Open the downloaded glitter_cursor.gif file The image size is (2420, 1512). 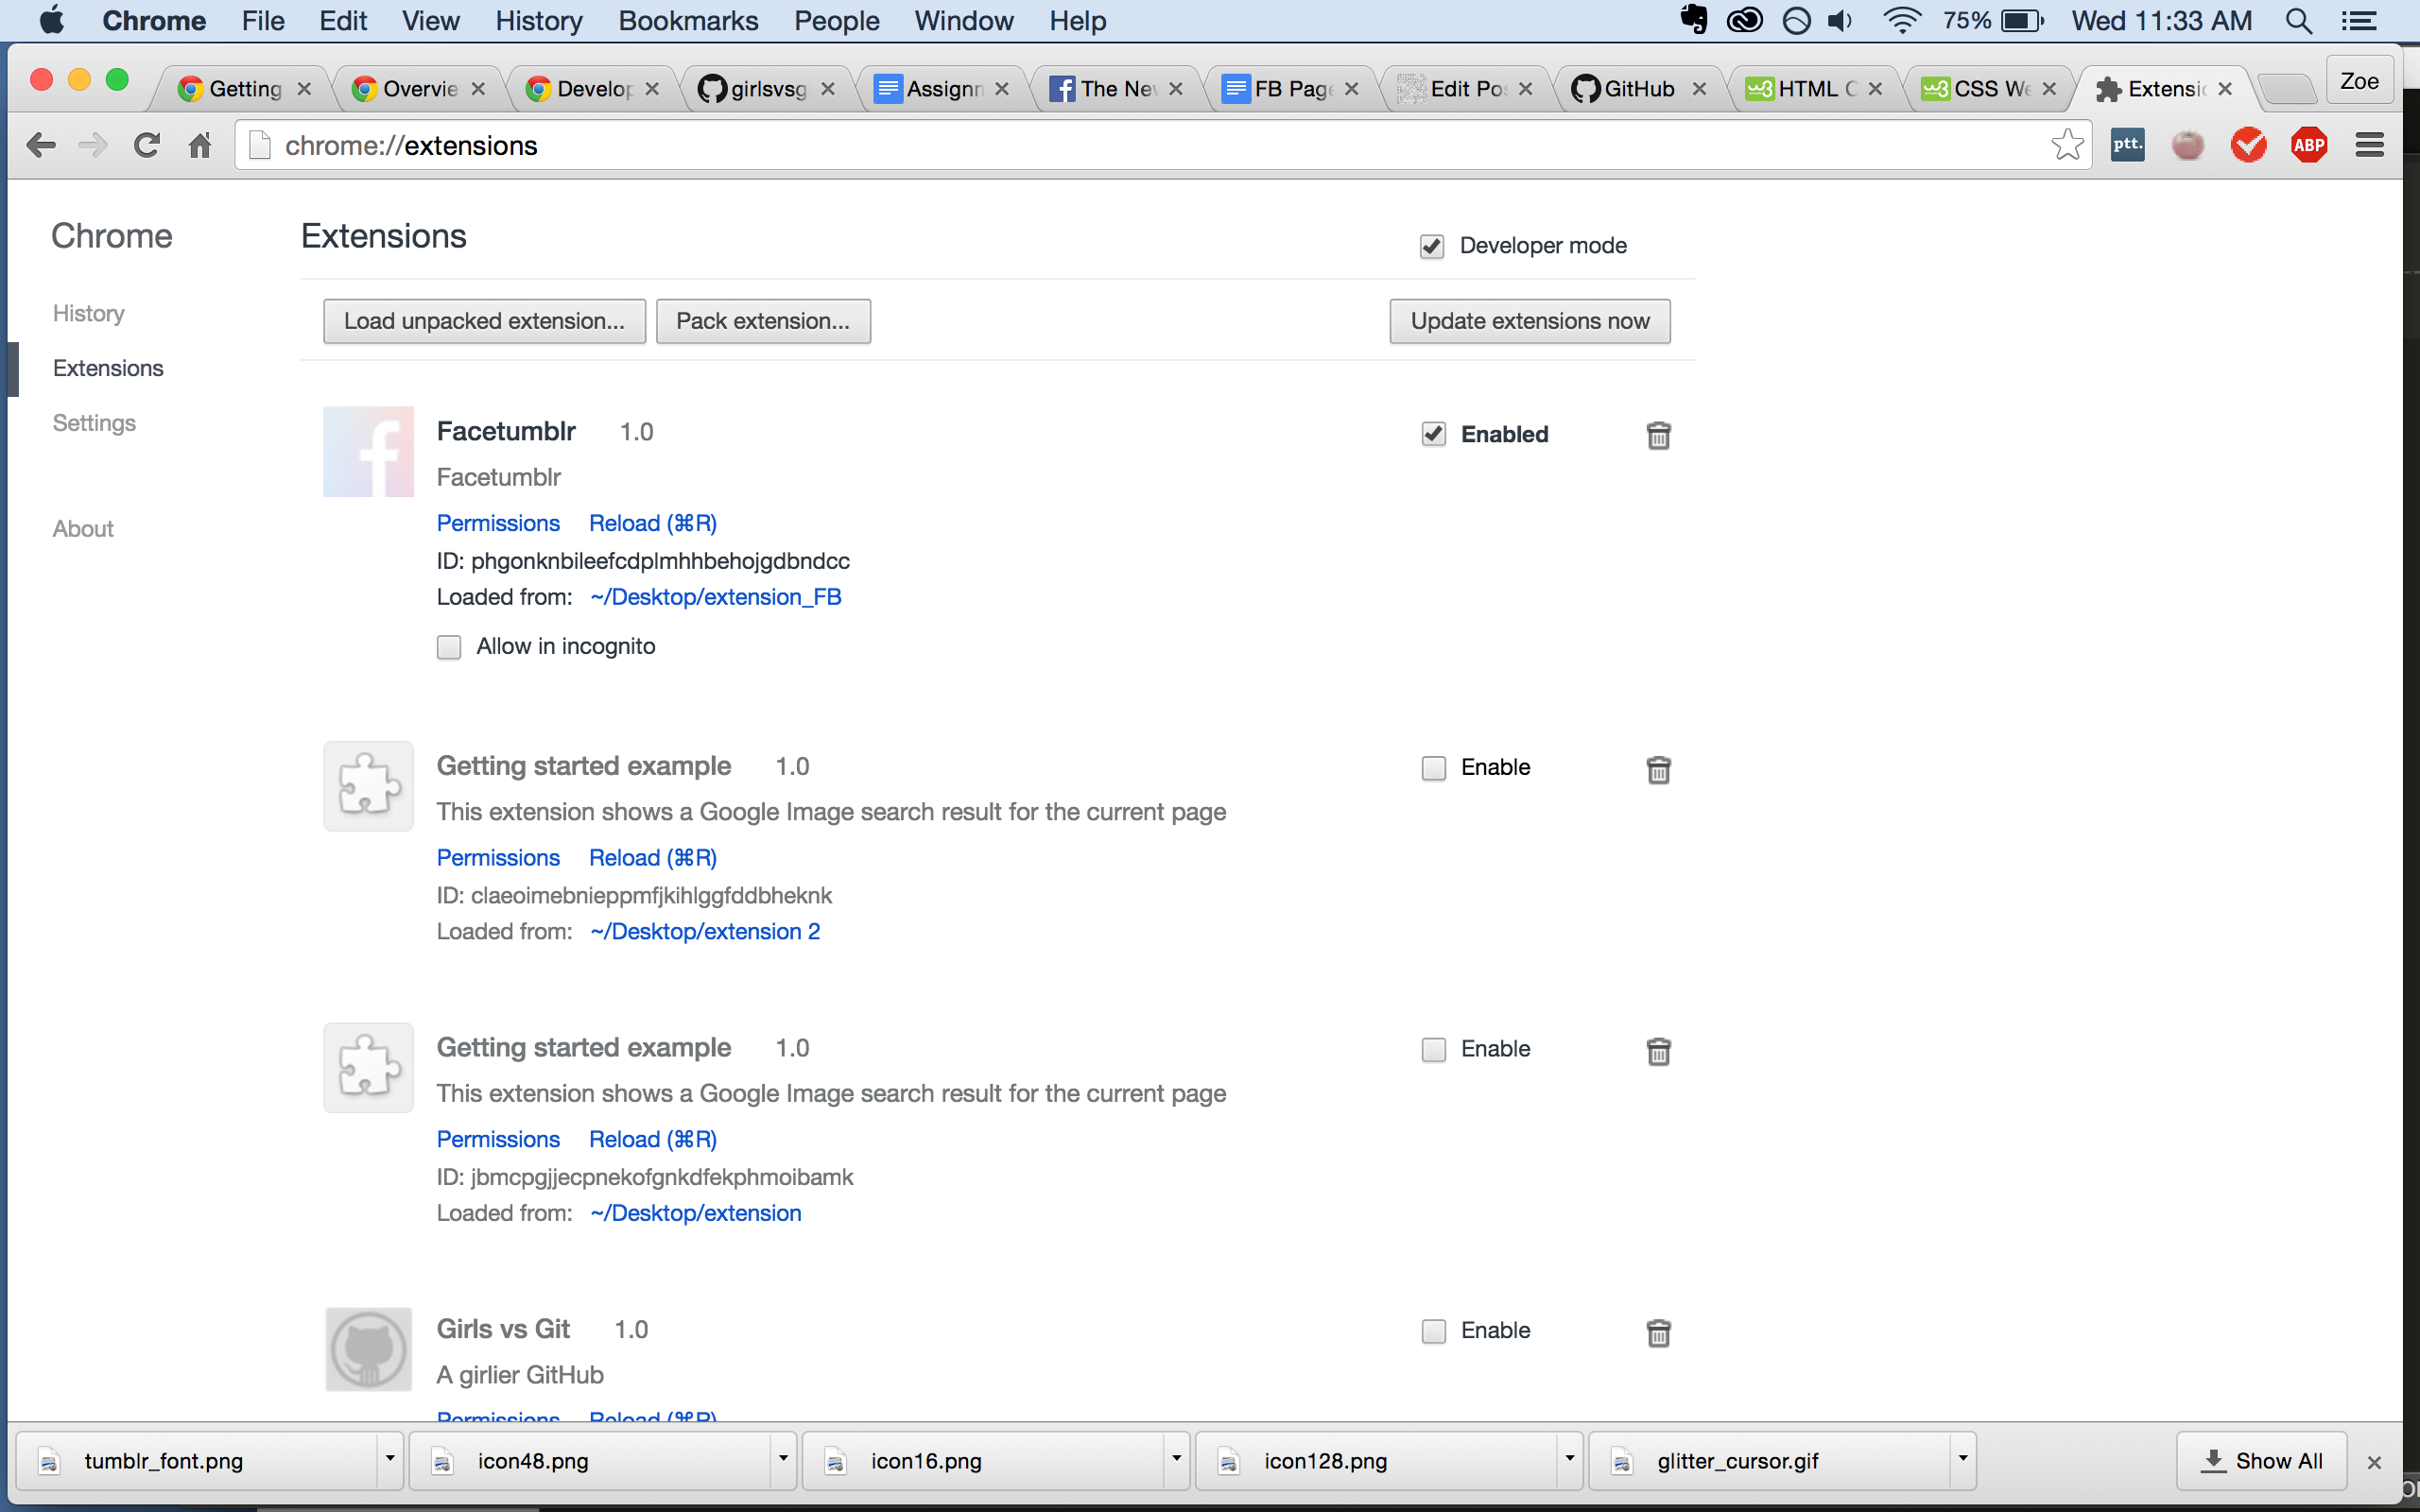1770,1461
